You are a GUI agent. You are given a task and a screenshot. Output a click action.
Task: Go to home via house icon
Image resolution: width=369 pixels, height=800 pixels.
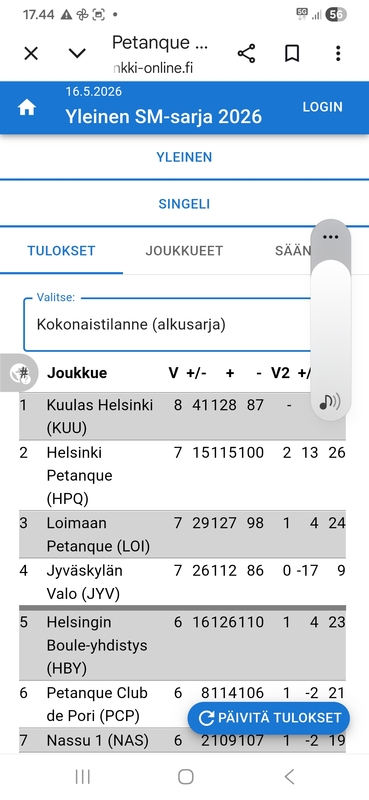(x=27, y=108)
